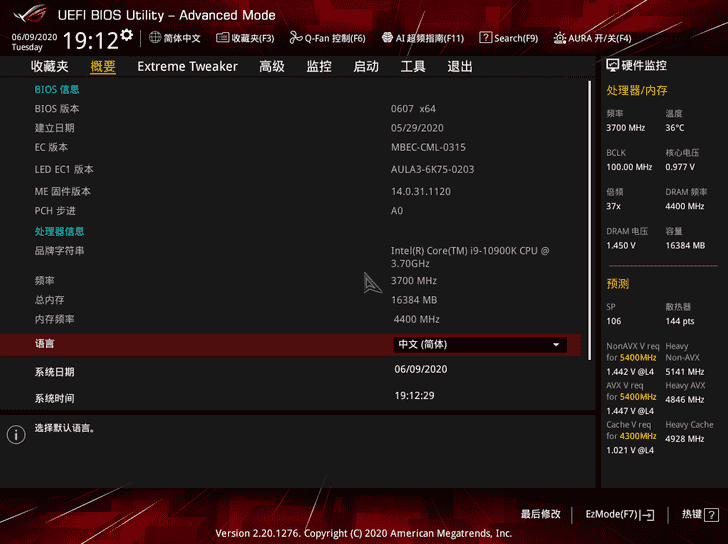Click the 热键 hotkeys button
This screenshot has width=728, height=544.
coord(691,514)
